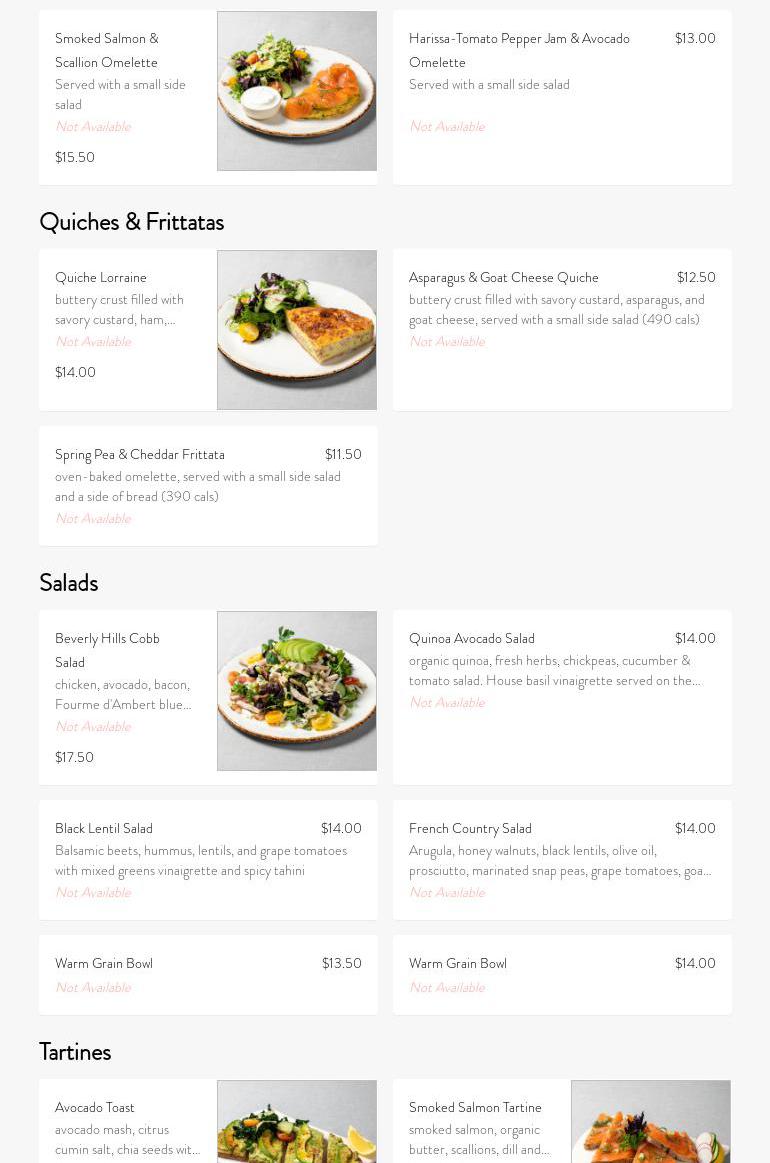The image size is (770, 1163).
Task: Click the Beverly Hills Cobb Salad photo
Action: tap(297, 691)
